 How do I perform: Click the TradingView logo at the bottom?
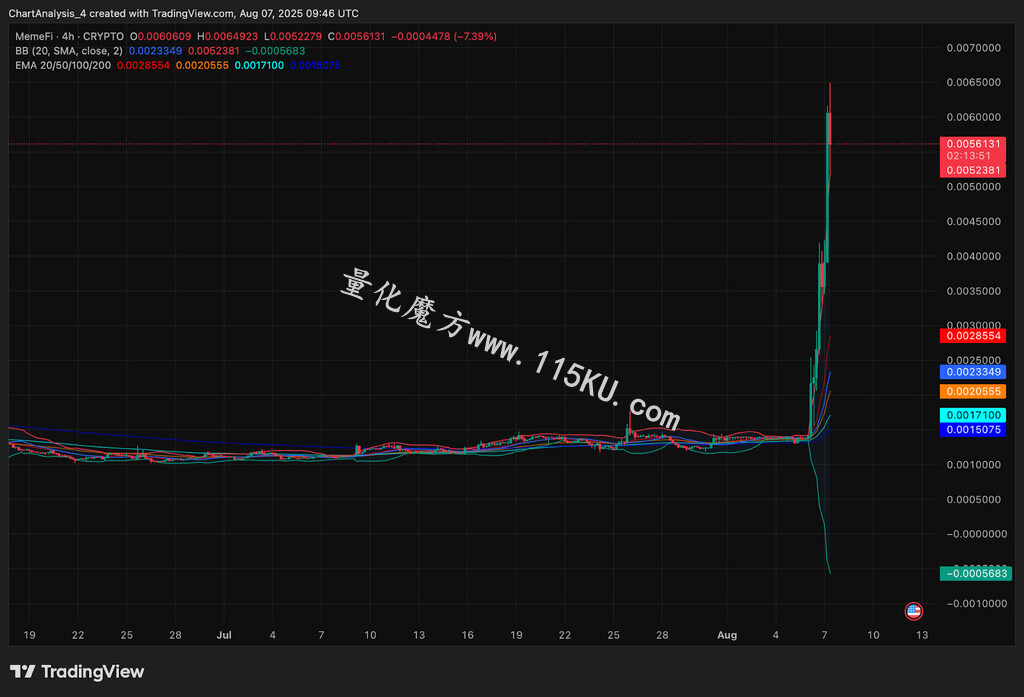pos(77,672)
